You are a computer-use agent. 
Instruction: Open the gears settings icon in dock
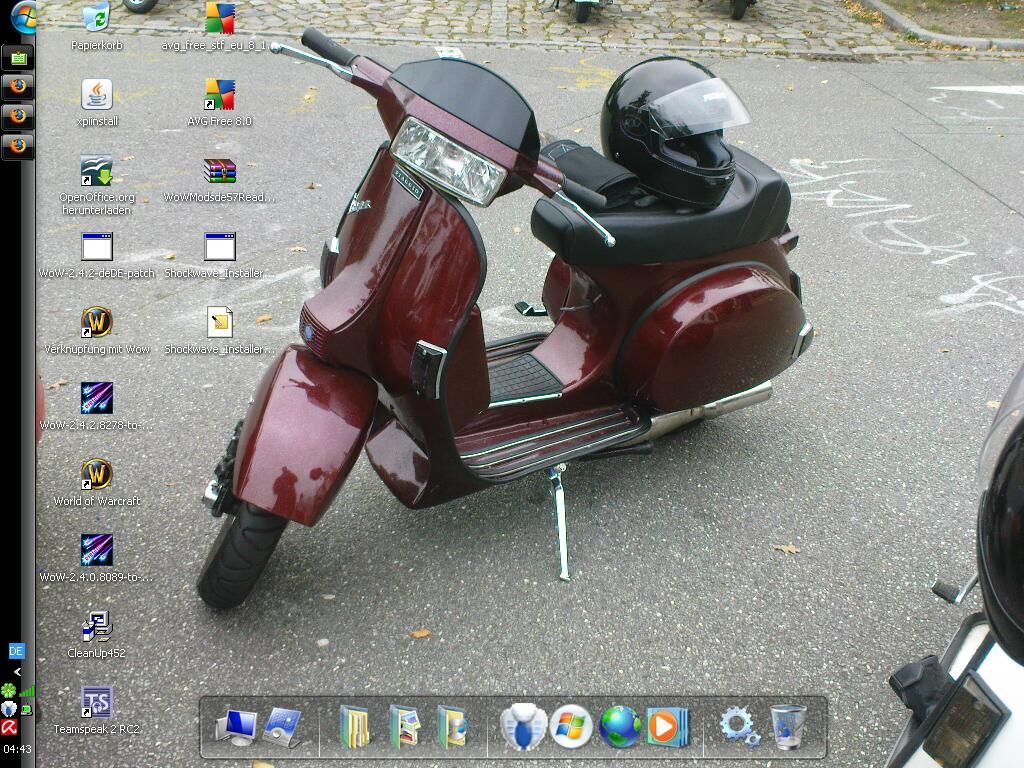740,727
